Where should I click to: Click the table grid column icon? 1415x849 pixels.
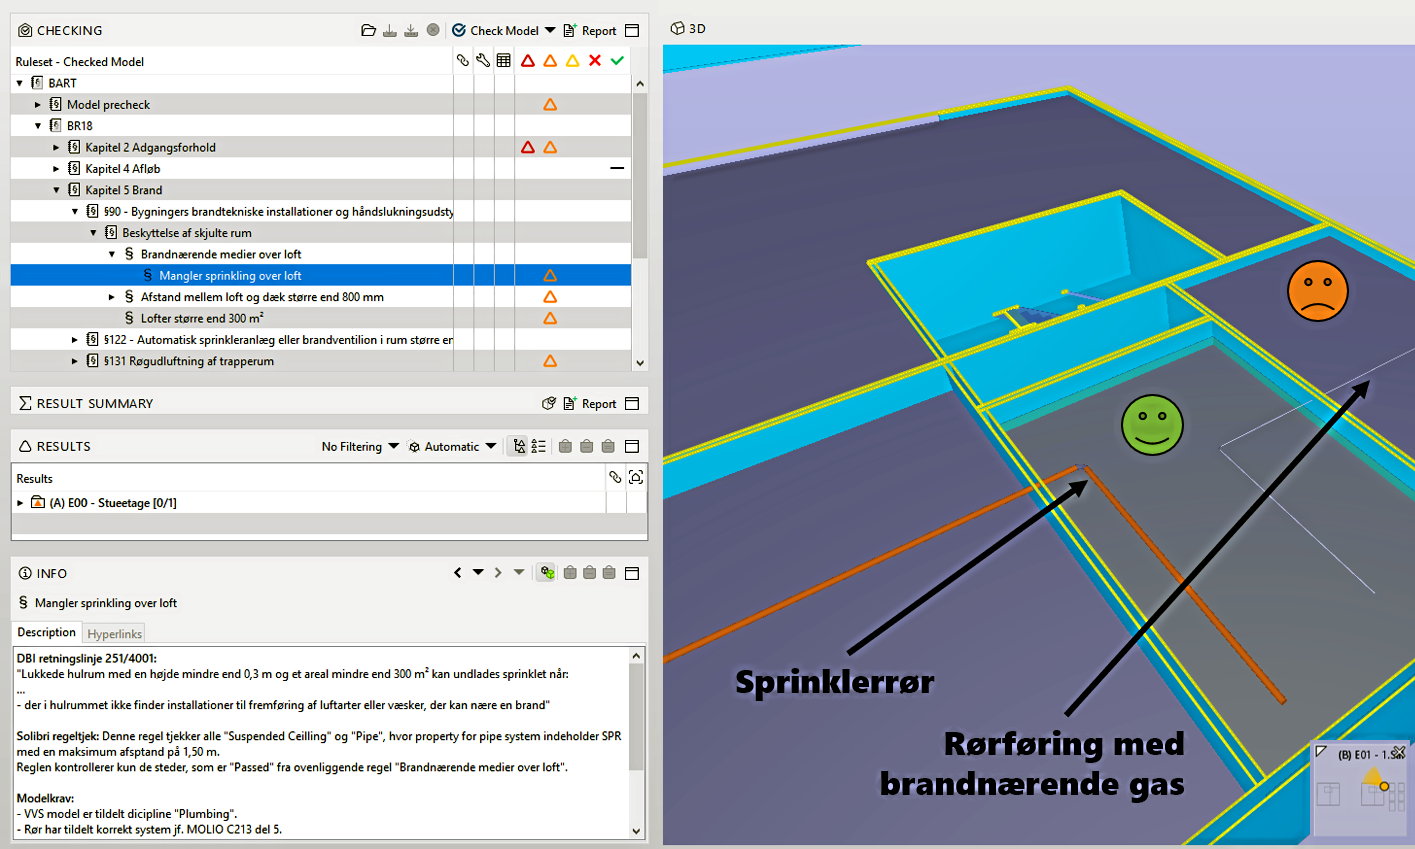504,61
